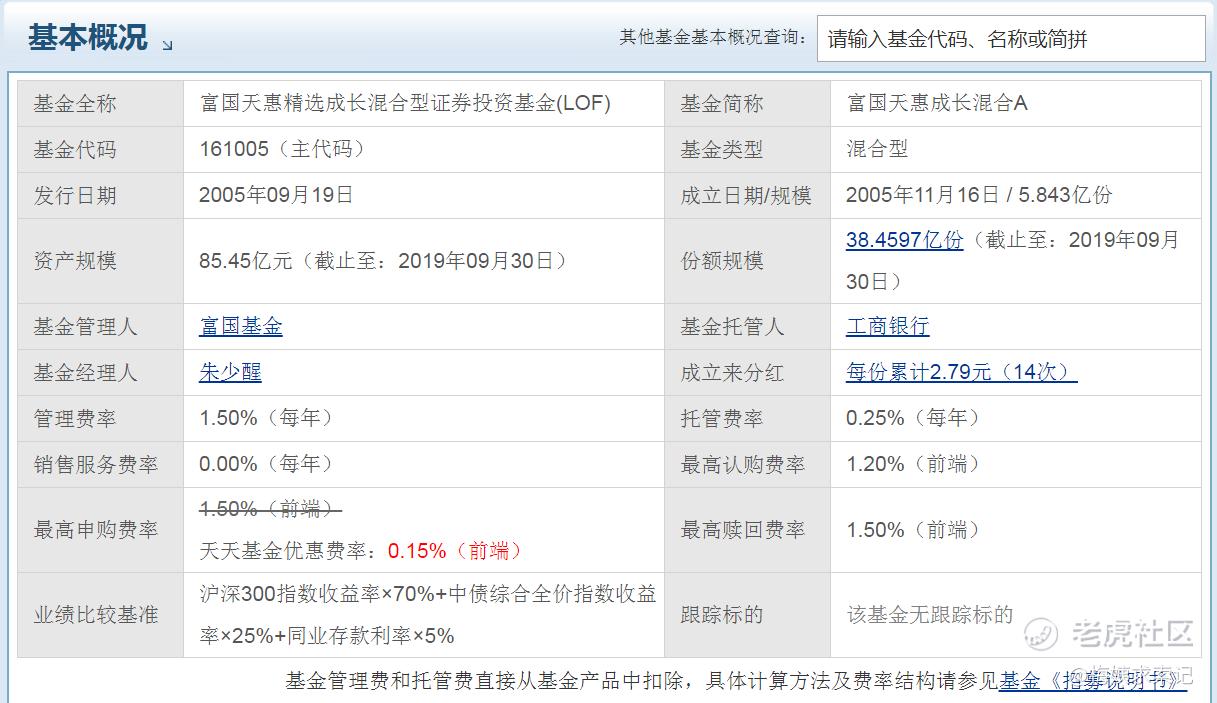Select max redemption fee 1.50%（前端）
Image resolution: width=1217 pixels, height=703 pixels.
point(914,530)
